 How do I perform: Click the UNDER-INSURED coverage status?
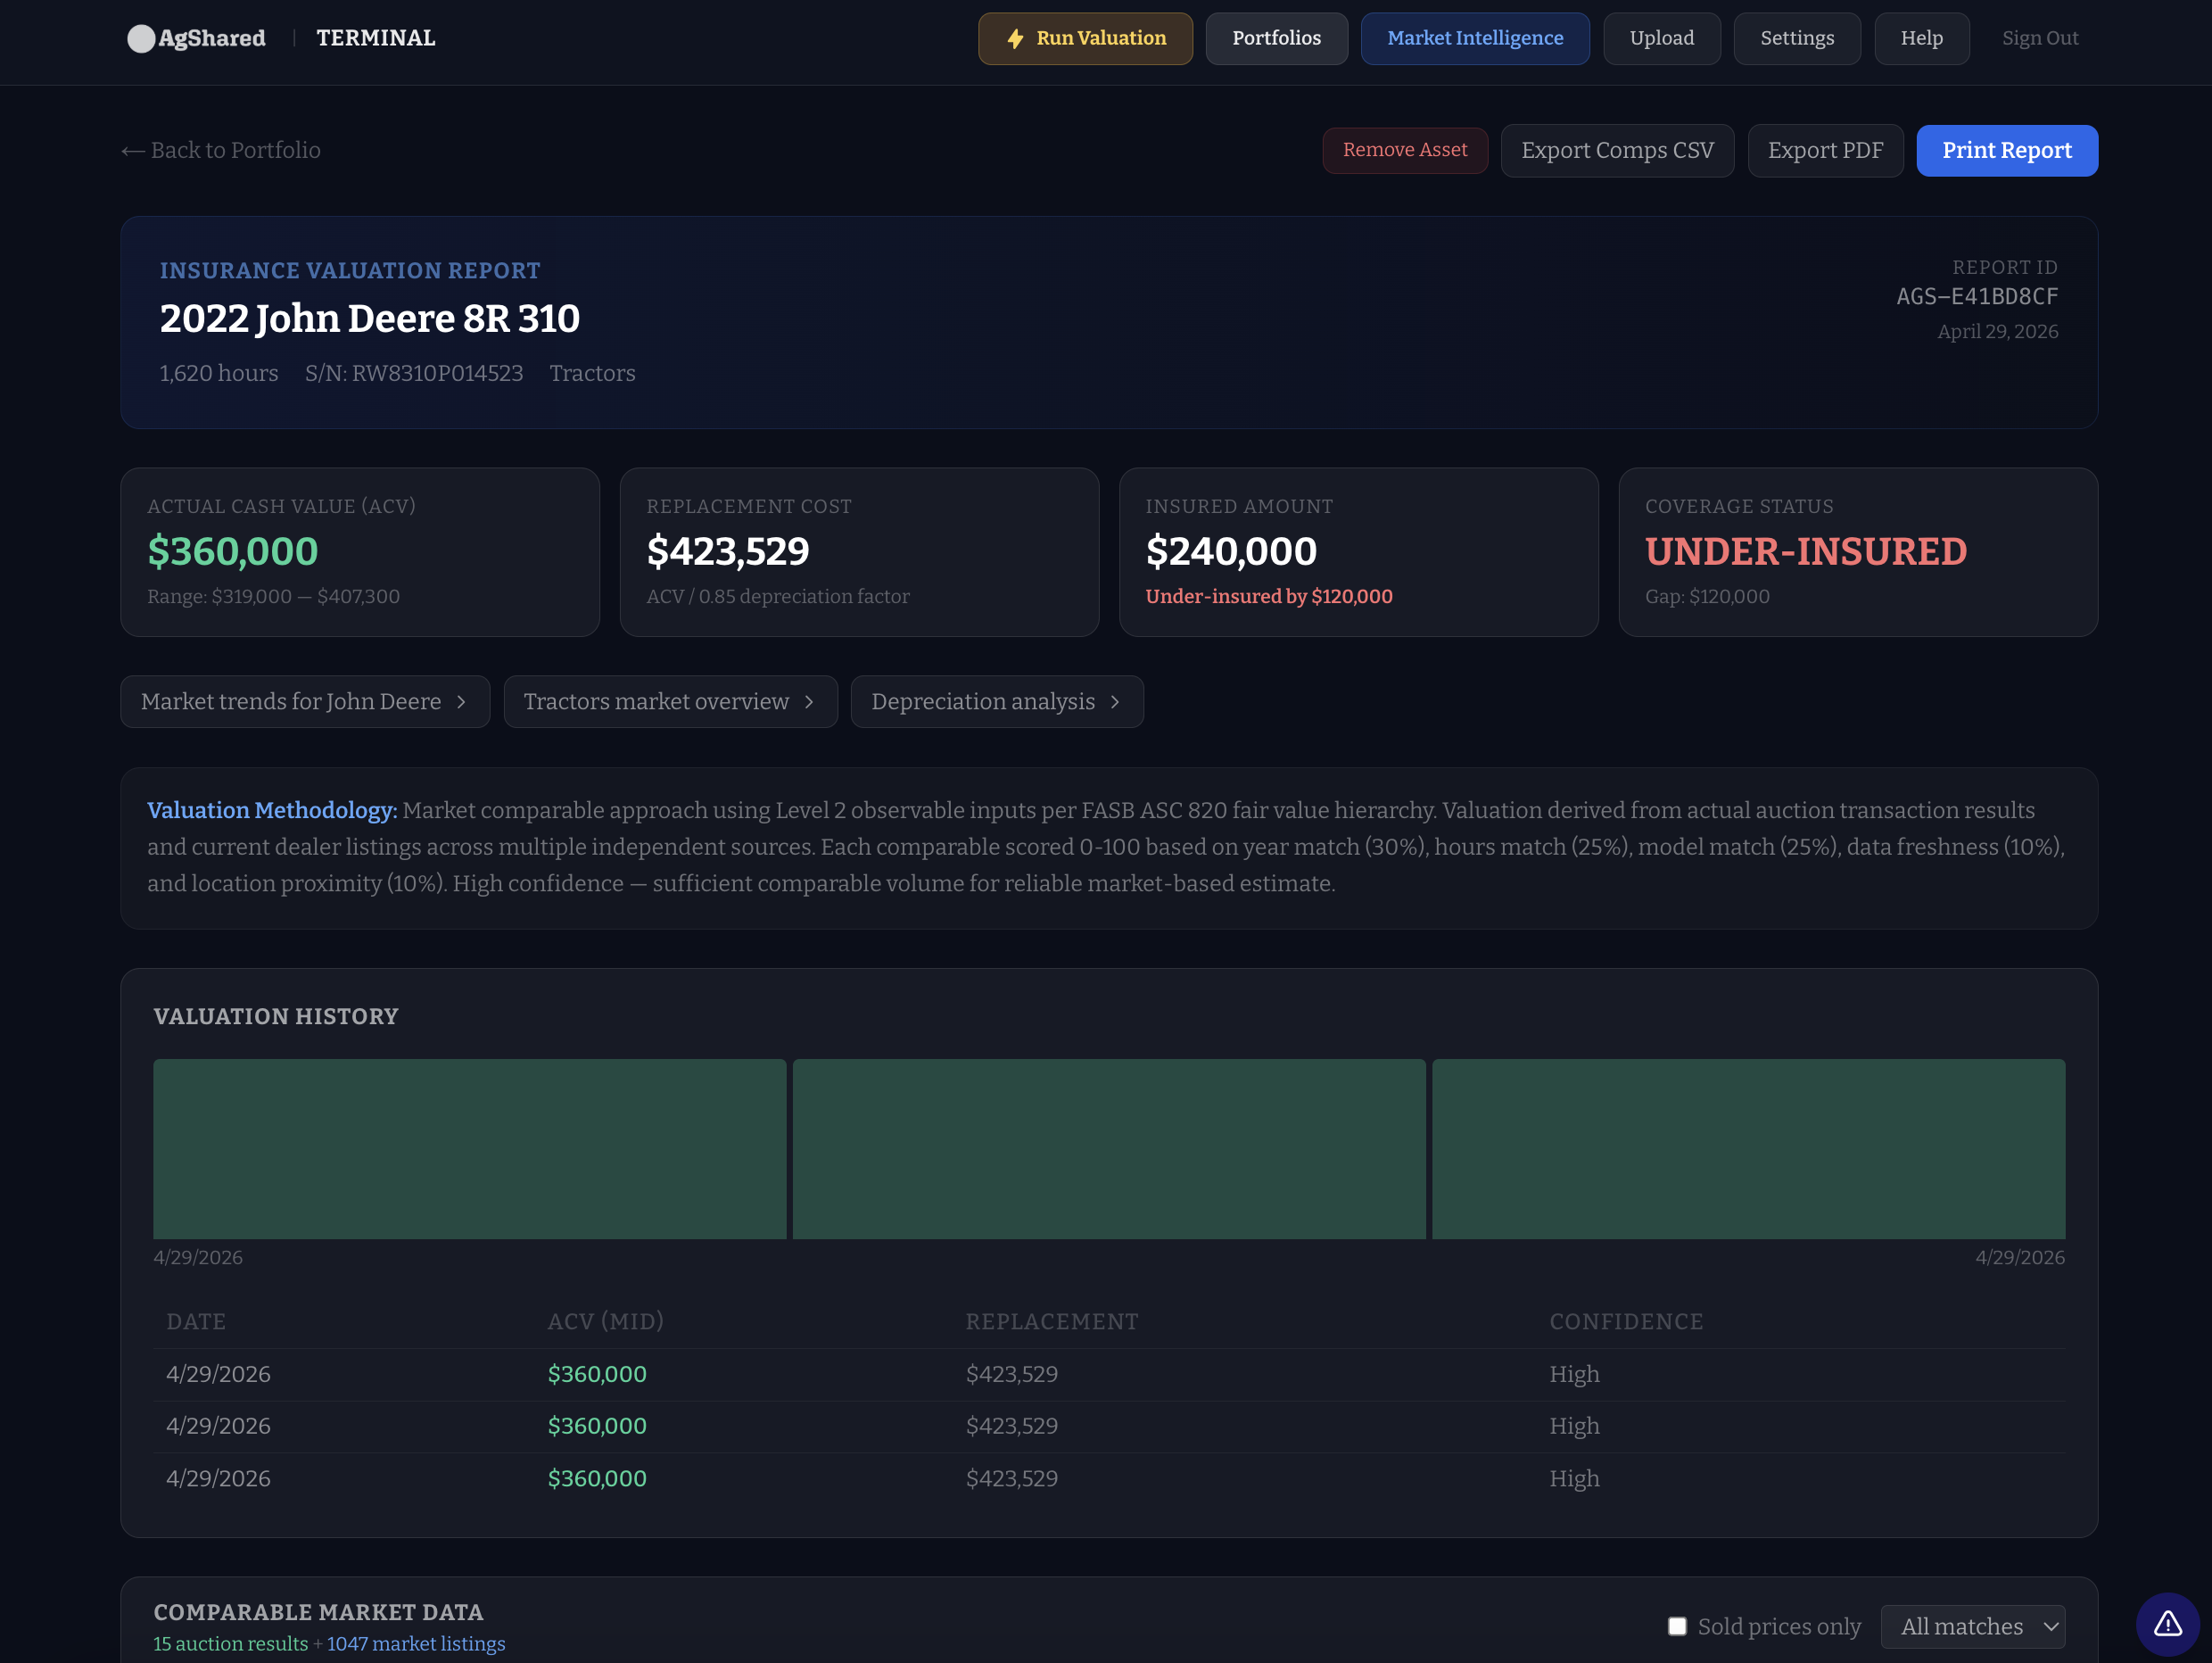[1806, 551]
